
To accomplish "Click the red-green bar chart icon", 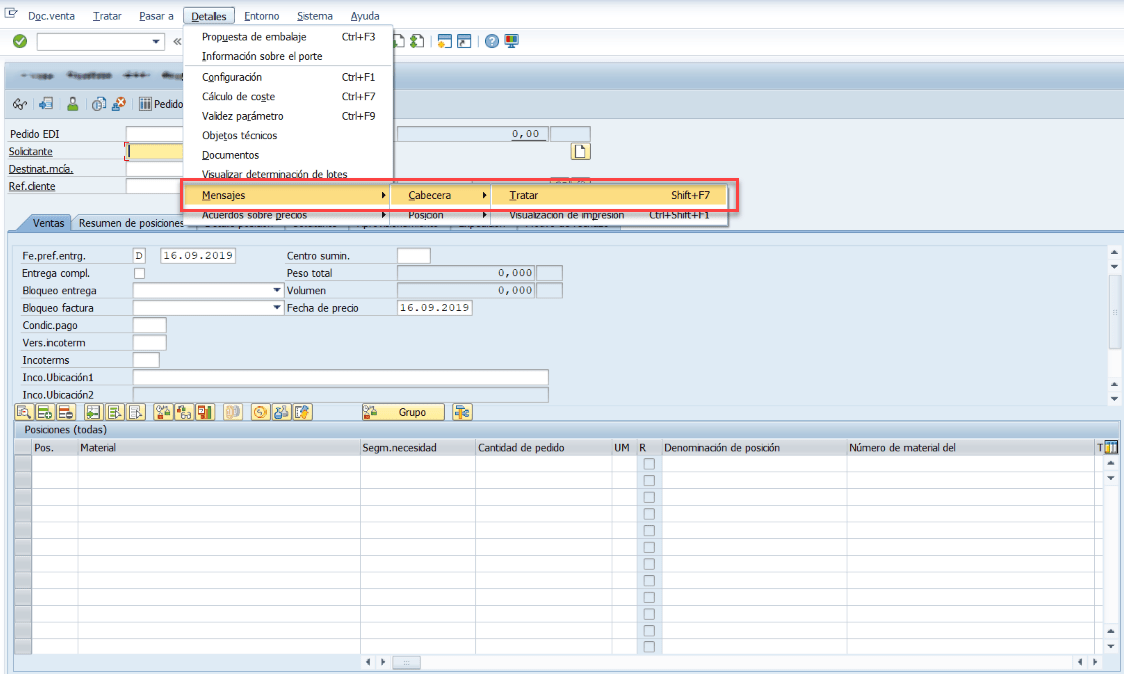I will point(205,412).
